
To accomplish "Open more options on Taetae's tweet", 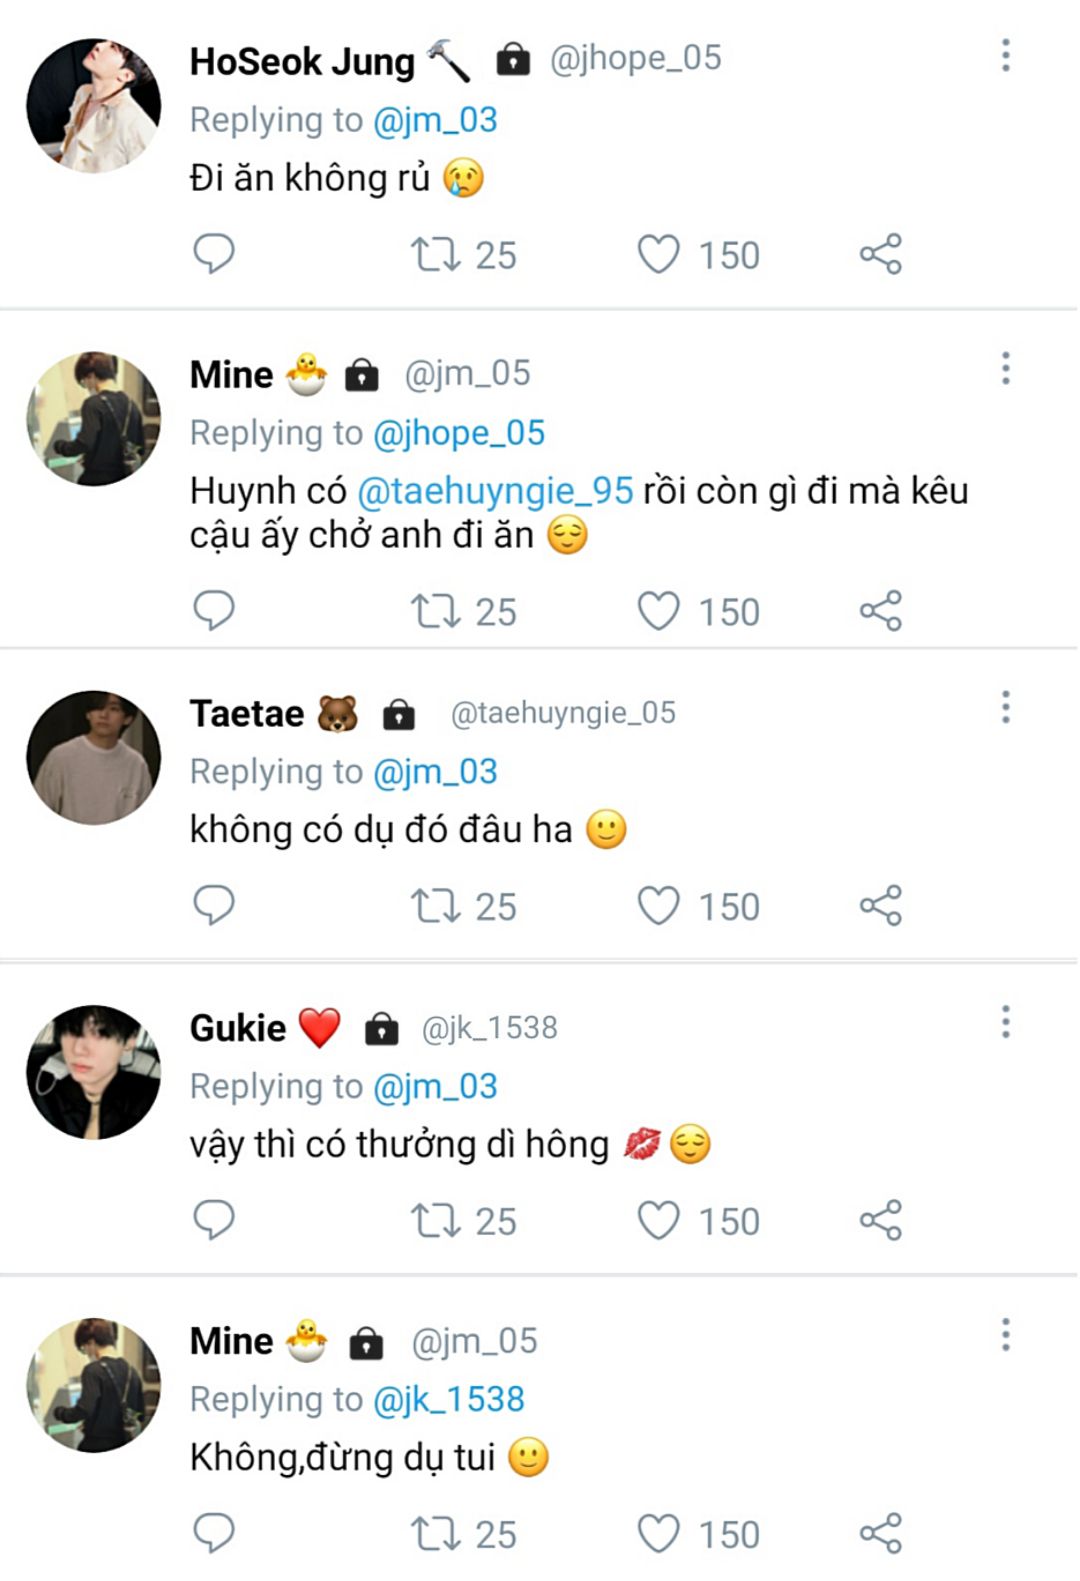I will (1006, 708).
